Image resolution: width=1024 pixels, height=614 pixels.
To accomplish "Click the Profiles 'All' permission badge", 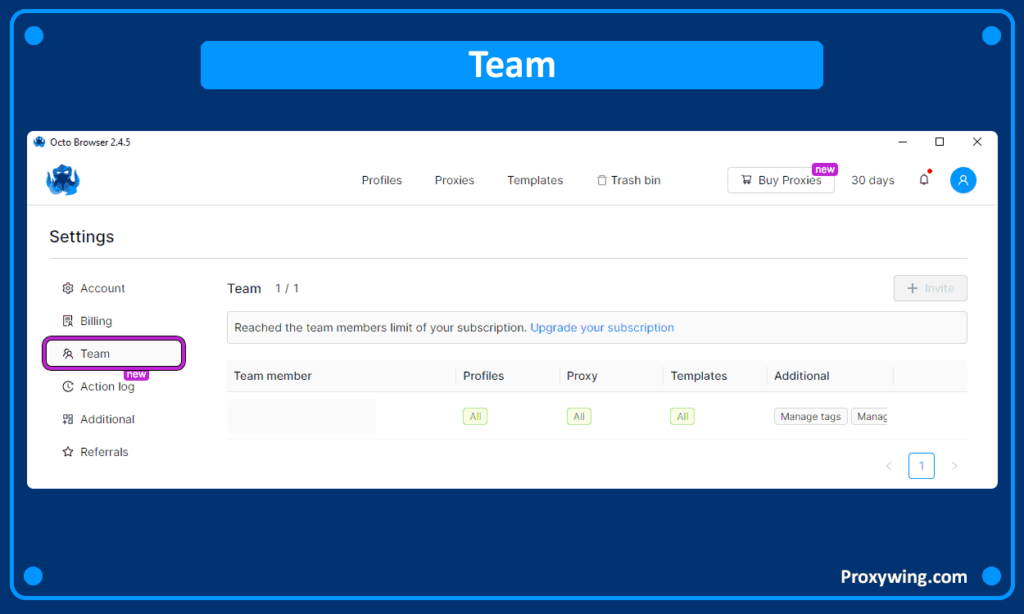I will 475,416.
